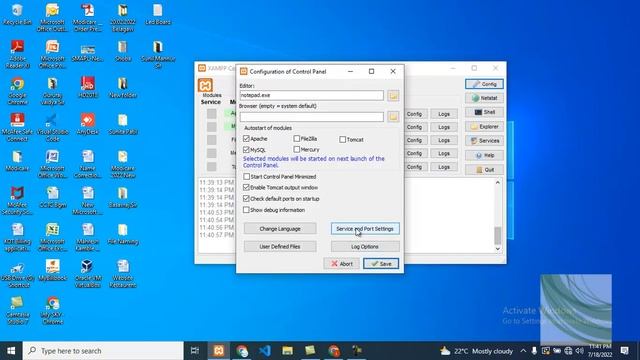The width and height of the screenshot is (640, 360).
Task: Click the Editor input field
Action: click(311, 95)
